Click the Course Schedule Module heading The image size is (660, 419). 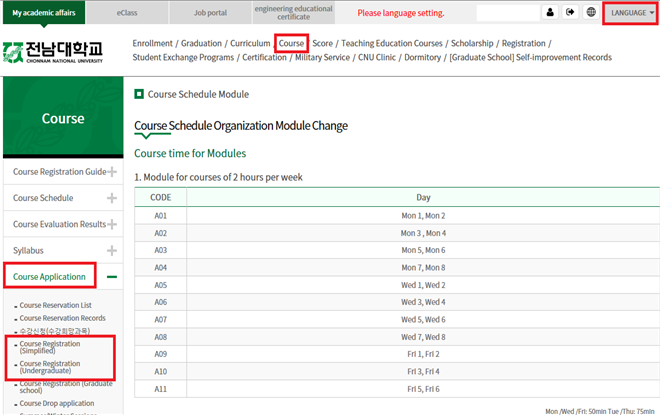(198, 94)
